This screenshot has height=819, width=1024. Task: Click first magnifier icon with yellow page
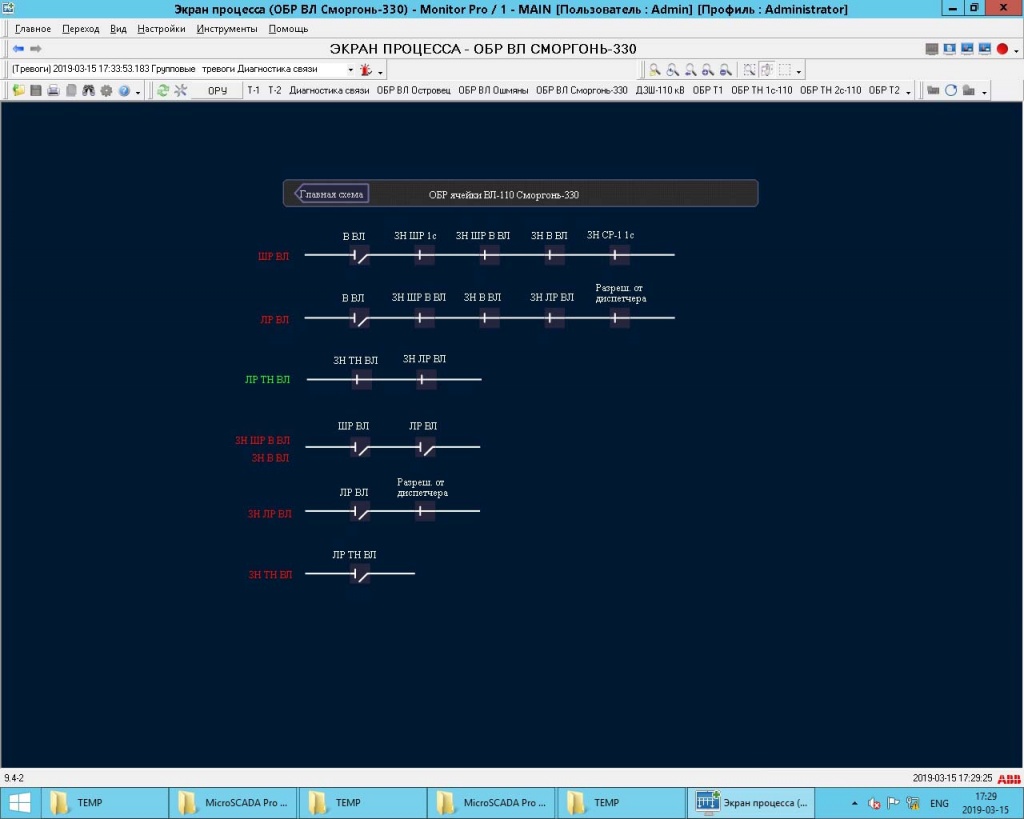click(x=654, y=70)
